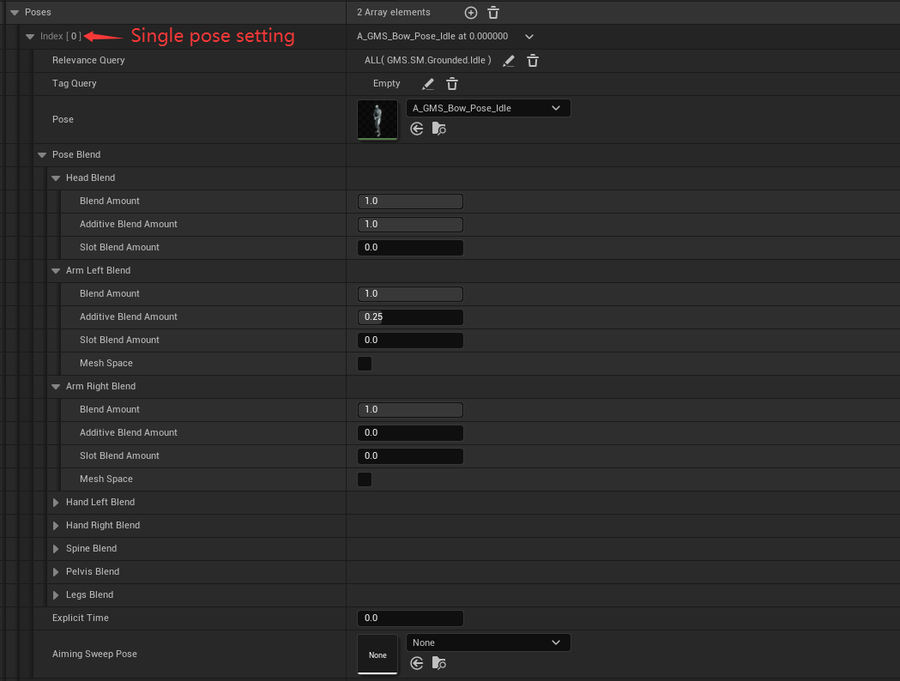Select the Tag Query property label
The image size is (900, 681).
[75, 83]
